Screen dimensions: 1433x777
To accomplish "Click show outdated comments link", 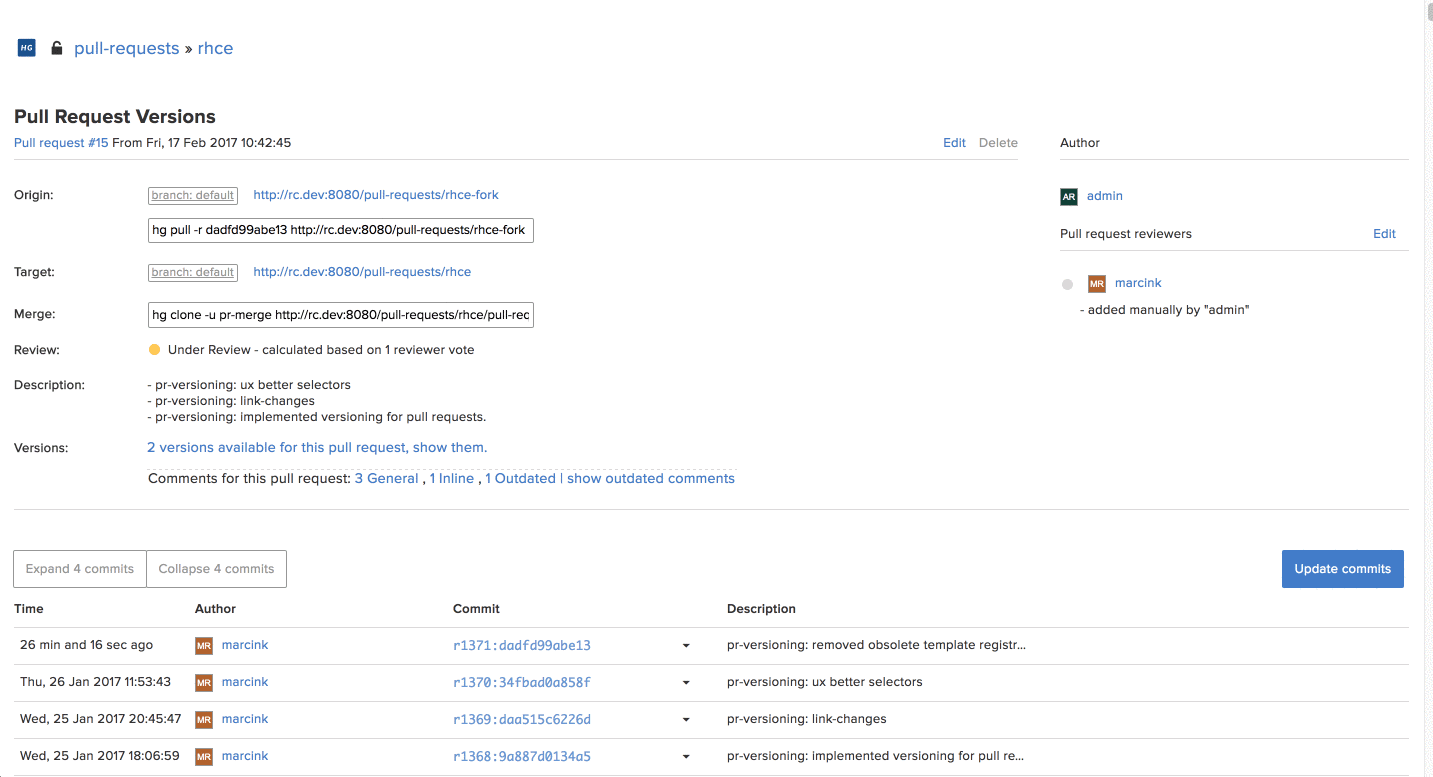I will 650,479.
